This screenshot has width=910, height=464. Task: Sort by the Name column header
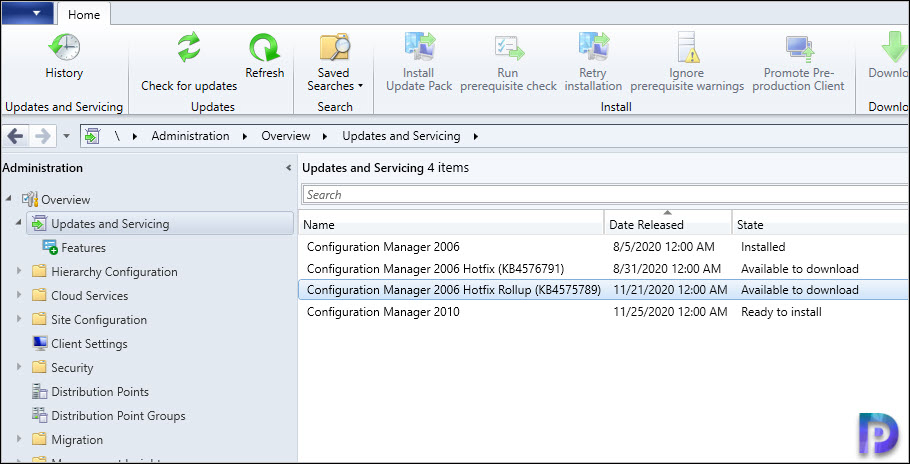click(452, 224)
